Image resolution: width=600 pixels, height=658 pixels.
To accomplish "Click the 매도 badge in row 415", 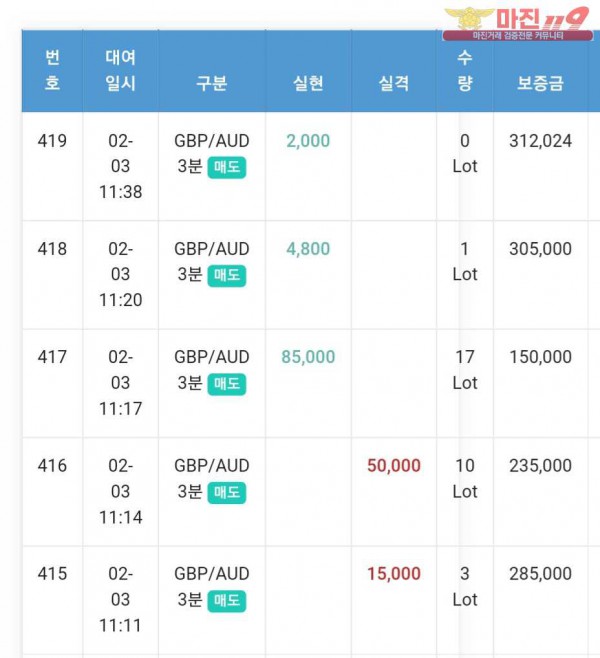I will (x=227, y=600).
